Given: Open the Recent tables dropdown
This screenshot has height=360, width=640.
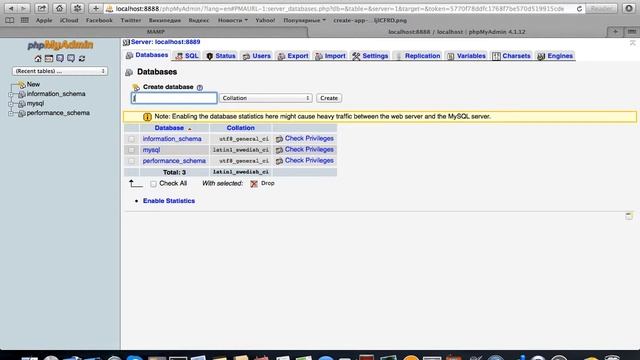Looking at the screenshot, I should (60, 71).
